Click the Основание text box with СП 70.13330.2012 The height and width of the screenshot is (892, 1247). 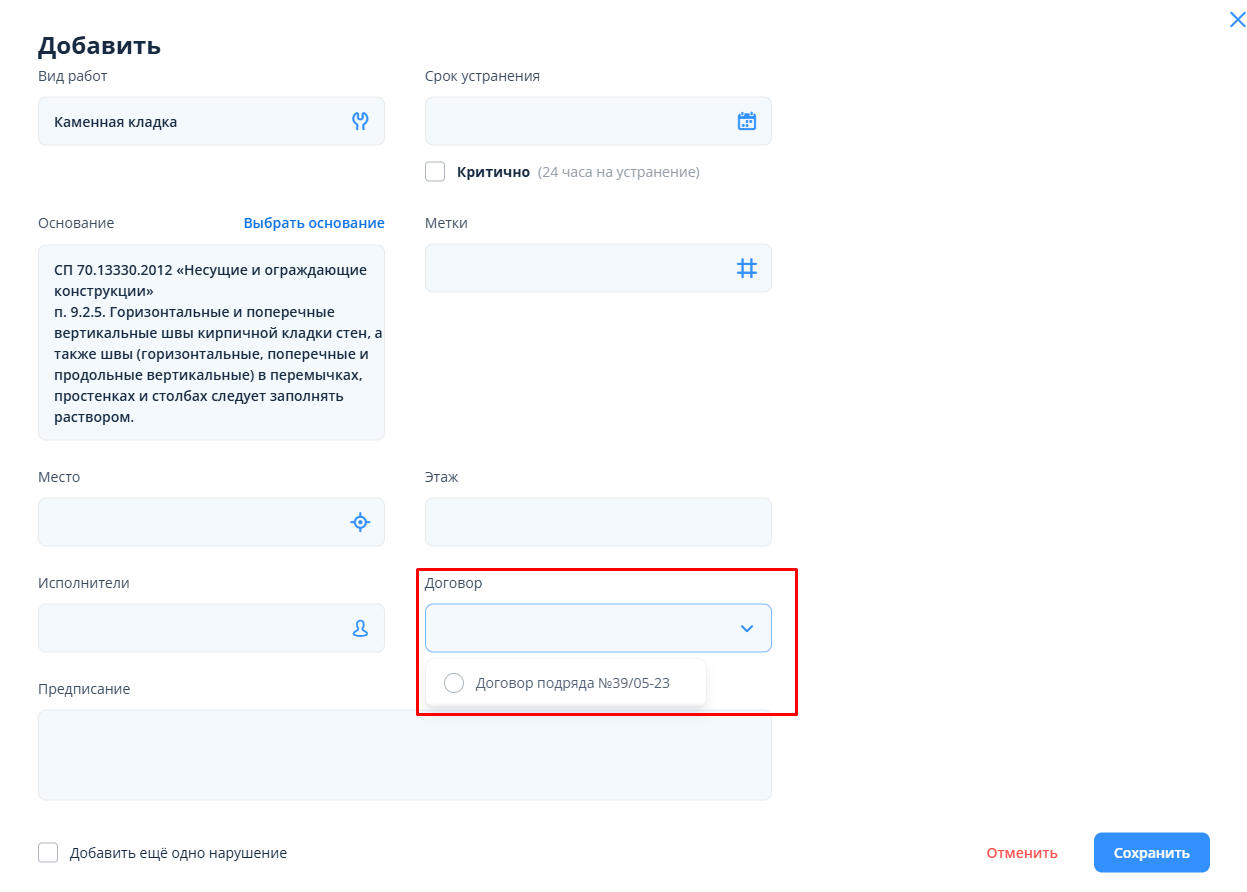click(210, 342)
